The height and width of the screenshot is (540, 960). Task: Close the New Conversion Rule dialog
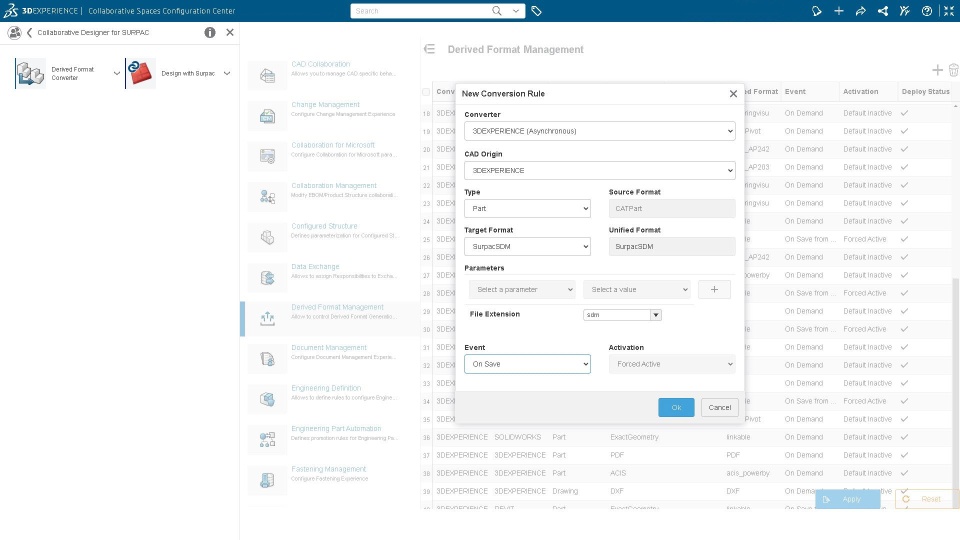733,94
